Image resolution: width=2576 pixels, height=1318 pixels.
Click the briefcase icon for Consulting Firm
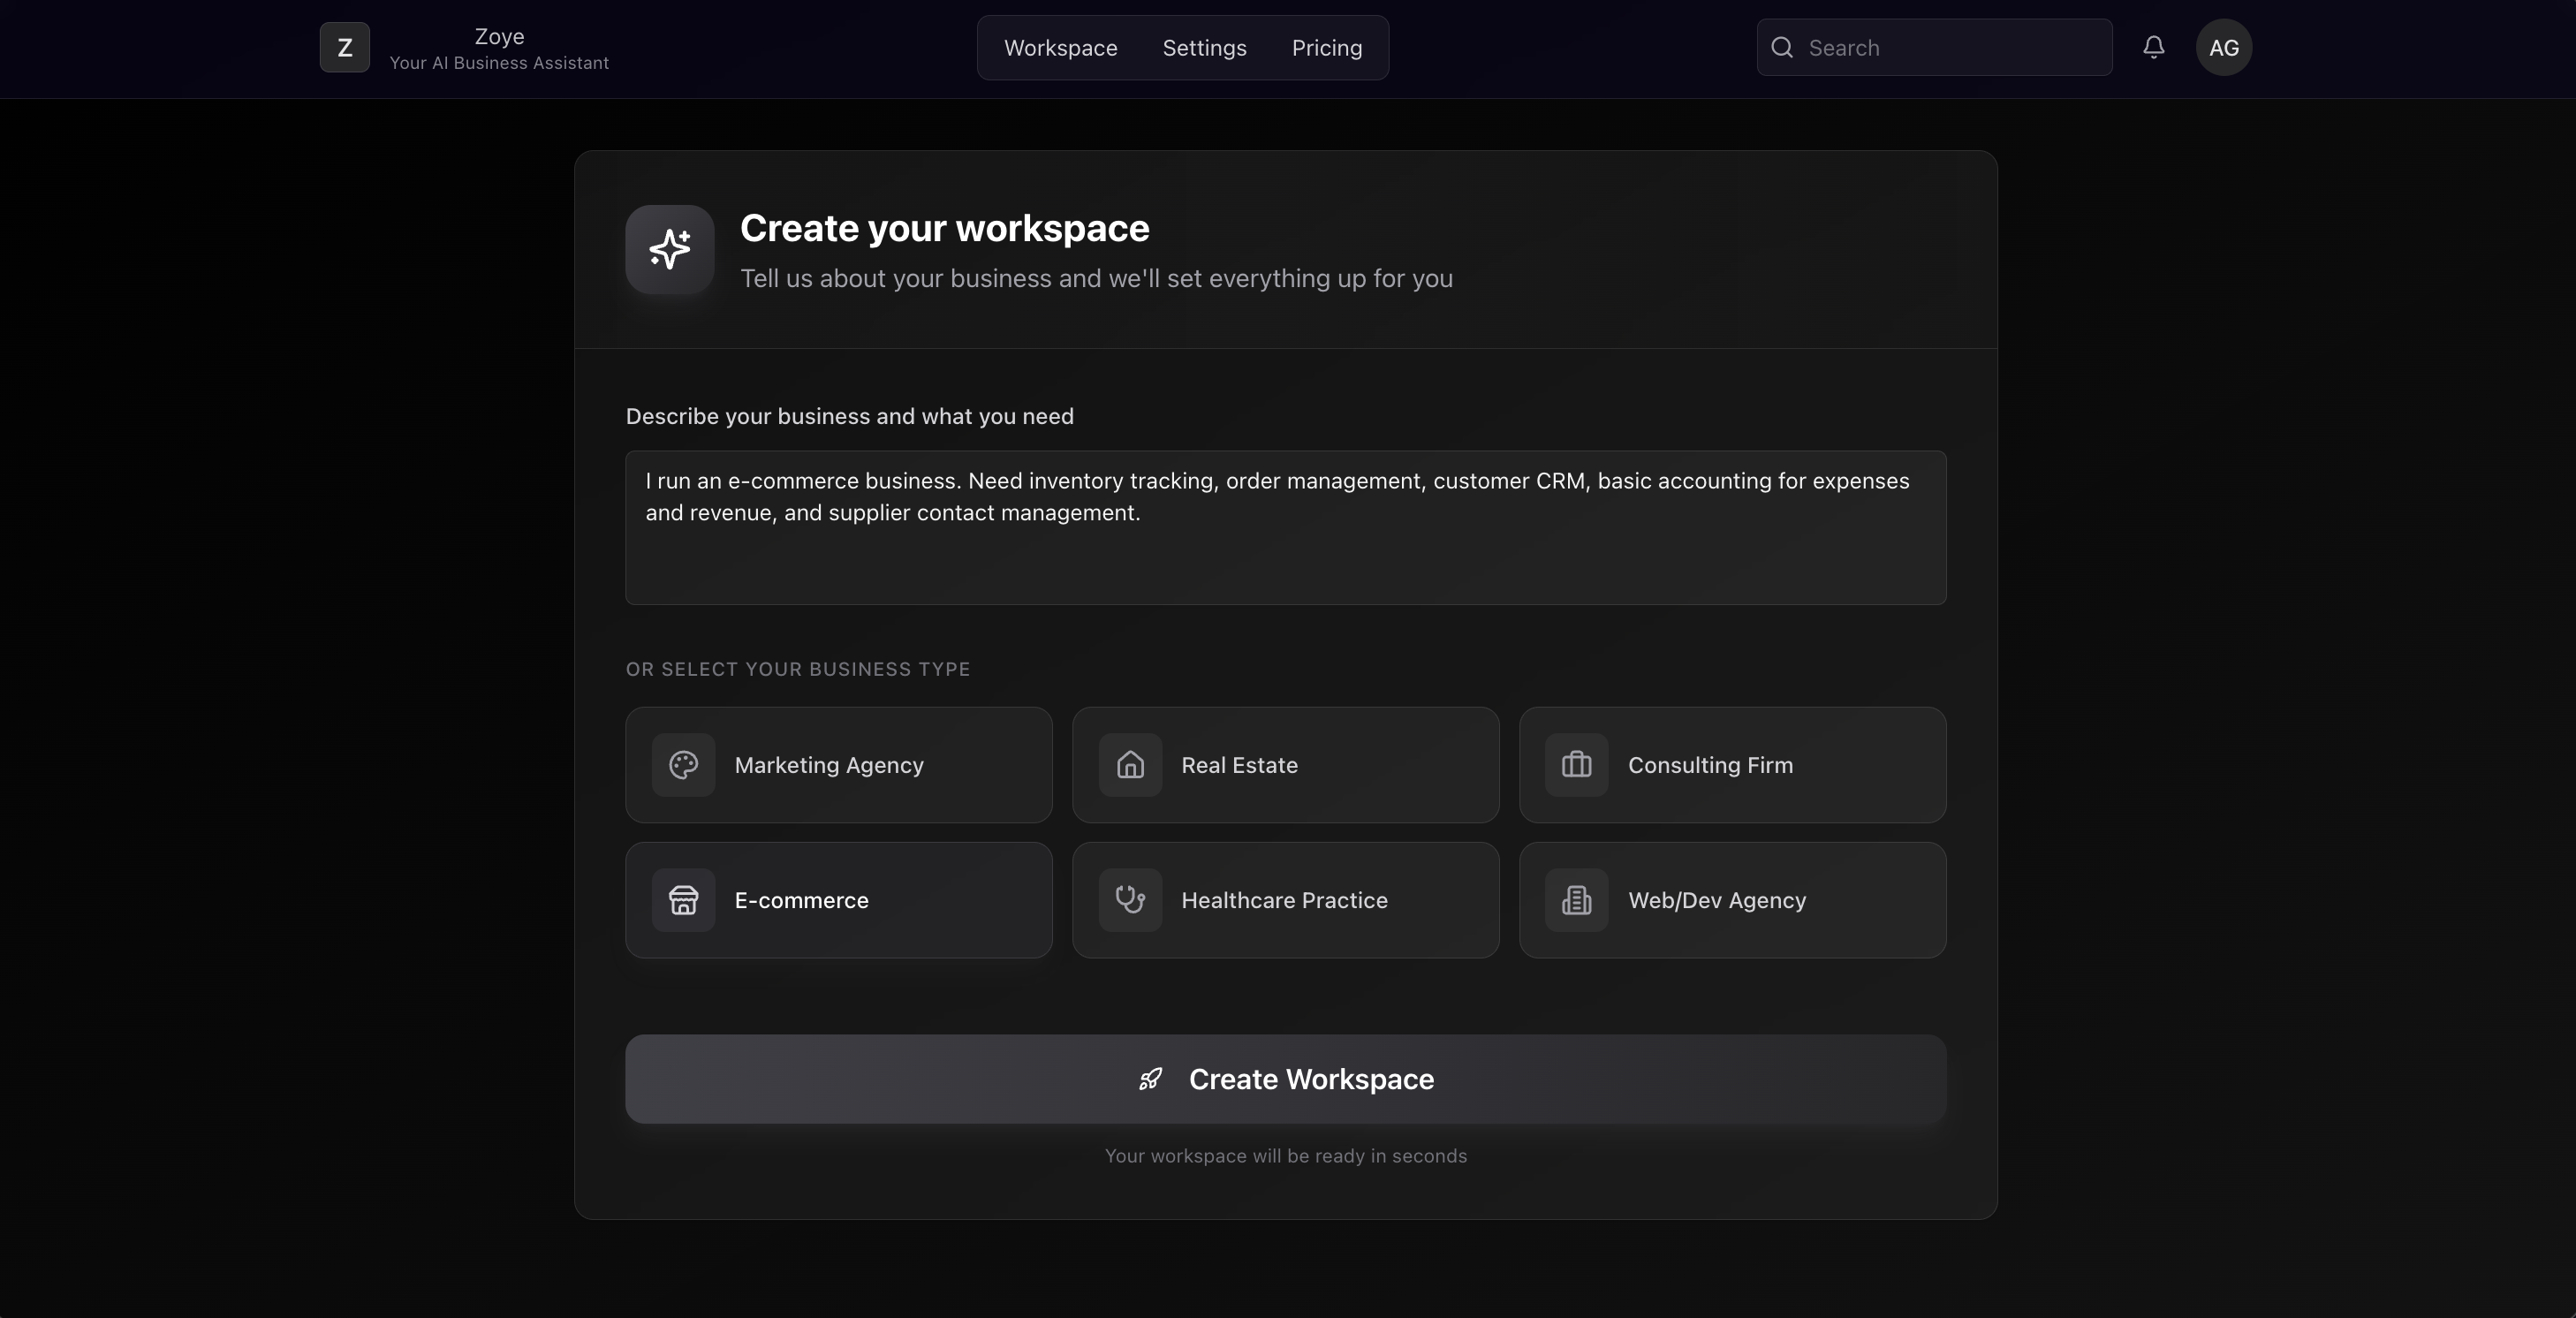point(1577,765)
